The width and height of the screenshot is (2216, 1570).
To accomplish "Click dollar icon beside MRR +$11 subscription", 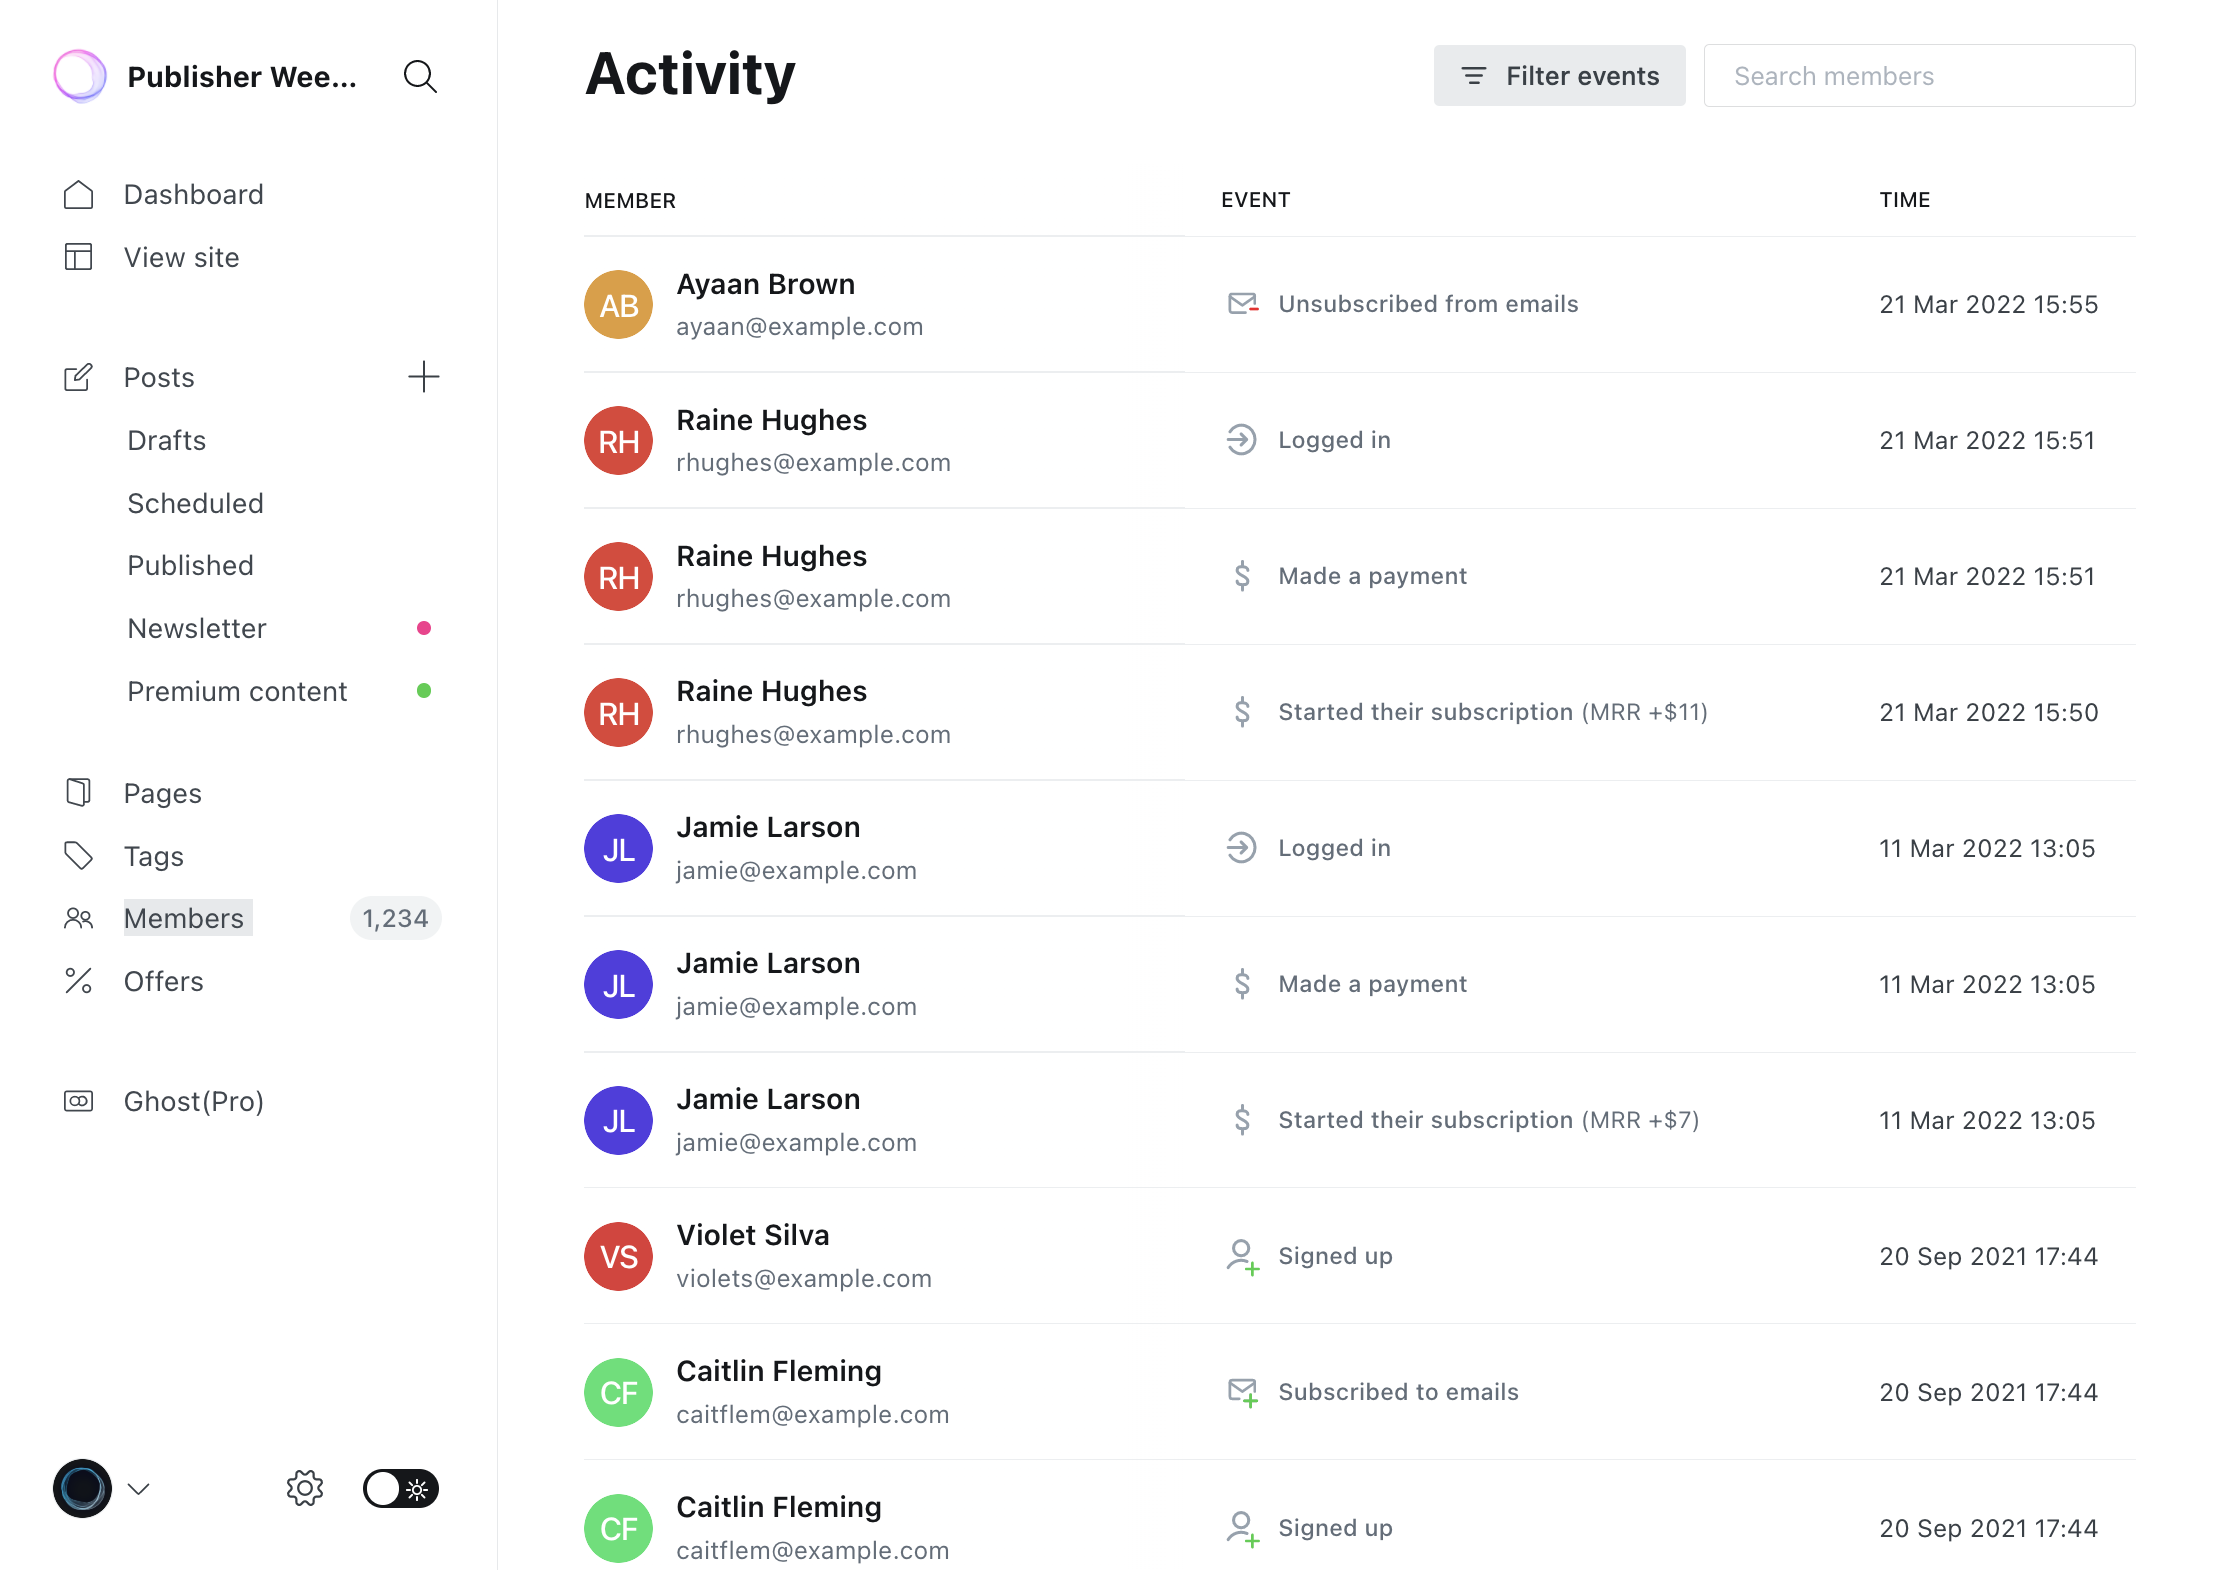I will 1242,712.
